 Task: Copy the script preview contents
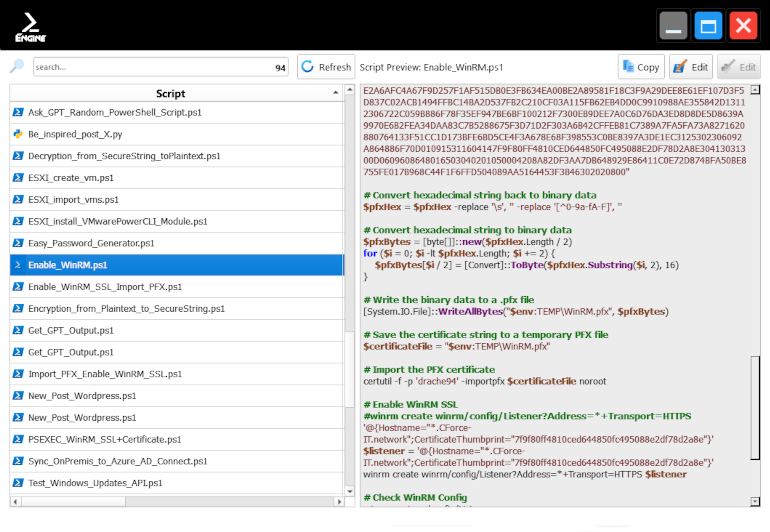pyautogui.click(x=640, y=67)
